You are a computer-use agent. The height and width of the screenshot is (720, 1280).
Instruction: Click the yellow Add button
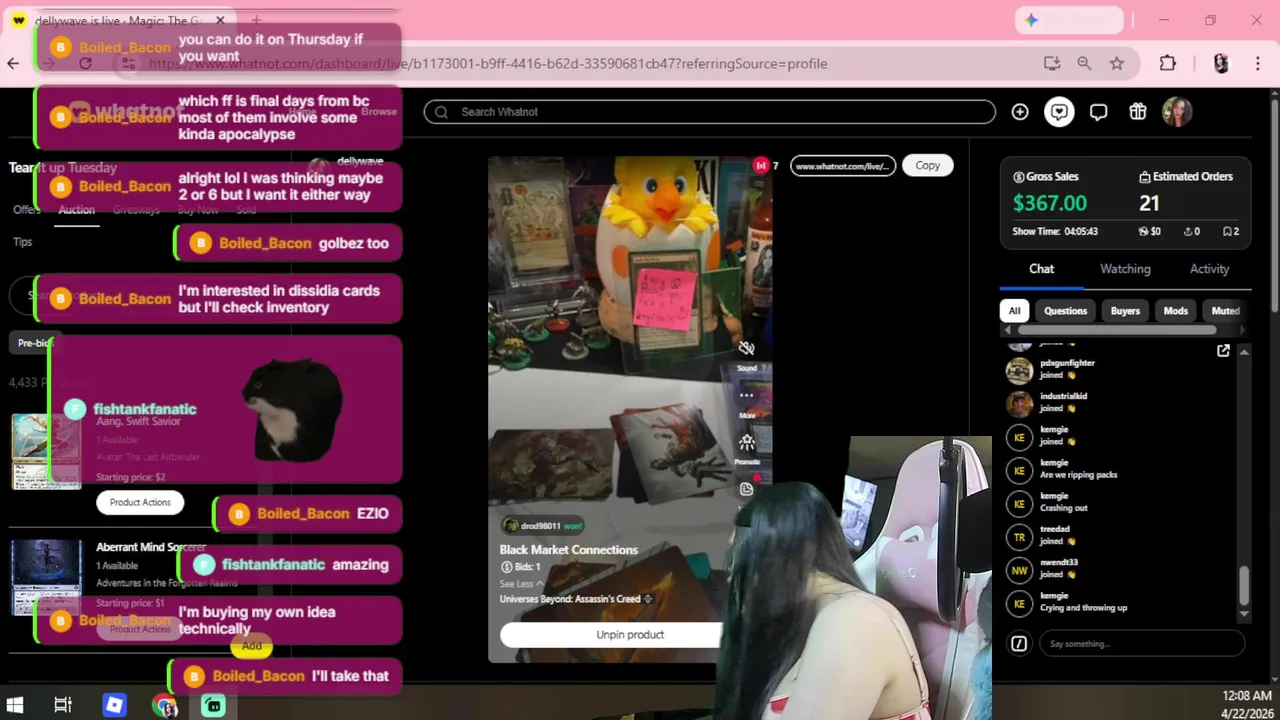click(x=251, y=646)
